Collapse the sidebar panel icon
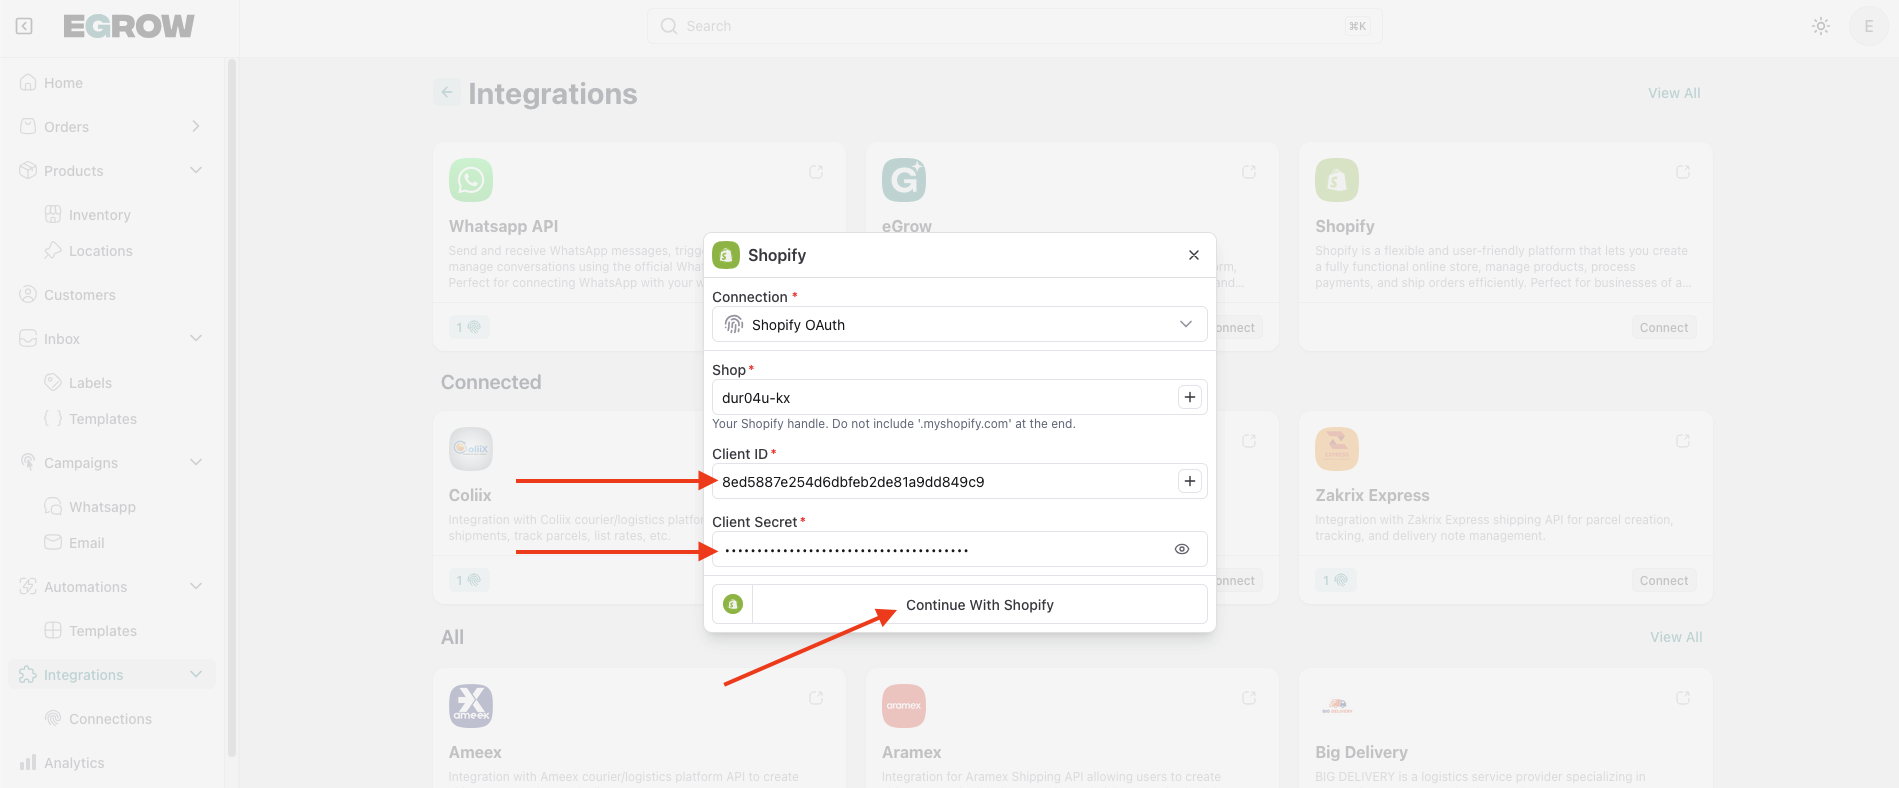 pyautogui.click(x=25, y=26)
